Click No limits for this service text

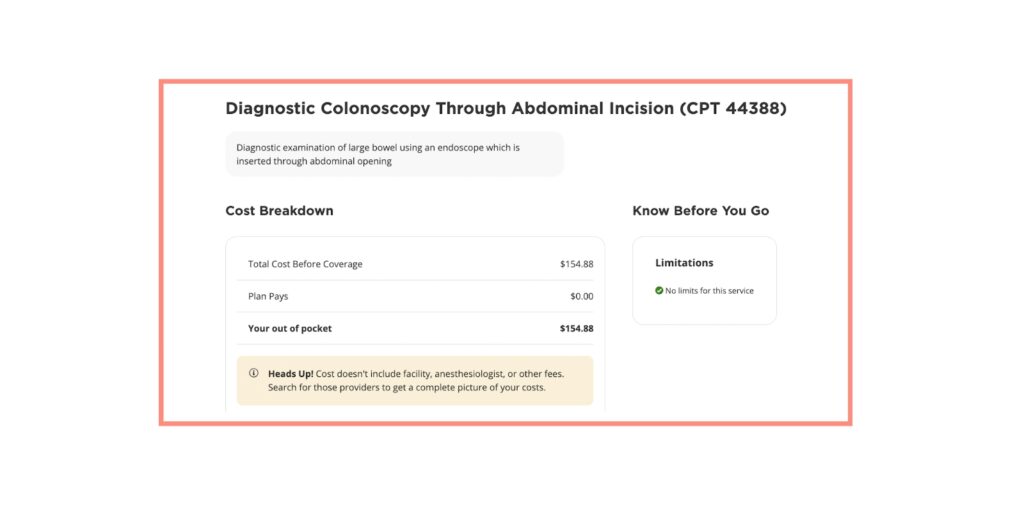709,291
